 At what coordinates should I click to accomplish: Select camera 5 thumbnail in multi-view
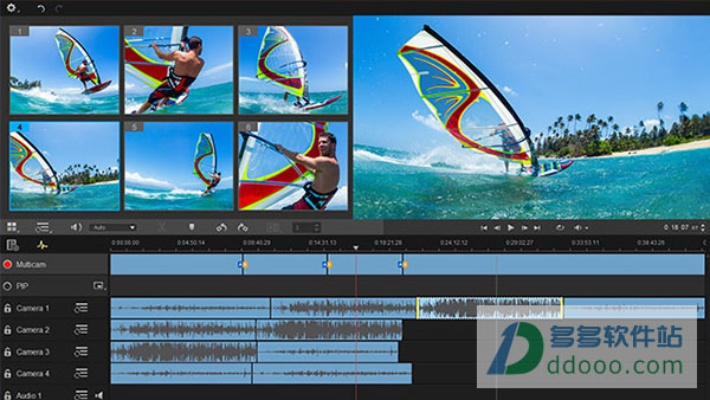pos(178,166)
